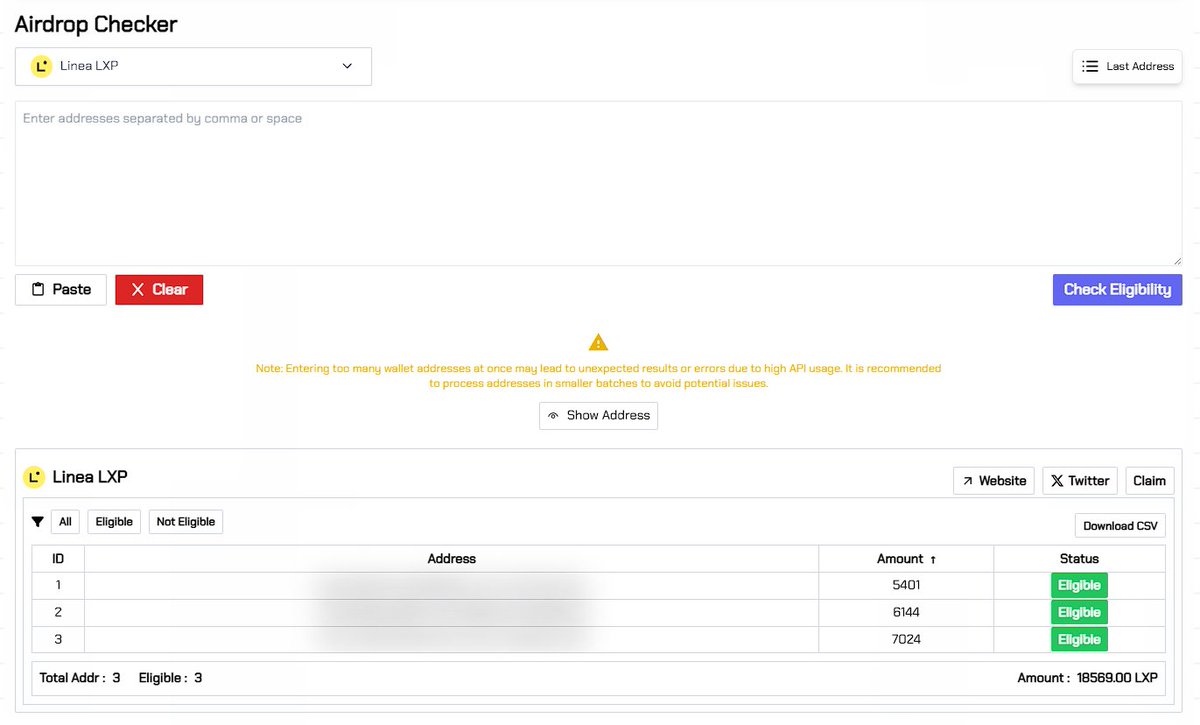The height and width of the screenshot is (725, 1200).
Task: Click the total Amount 18569.00 LXP text
Action: [x=1088, y=678]
